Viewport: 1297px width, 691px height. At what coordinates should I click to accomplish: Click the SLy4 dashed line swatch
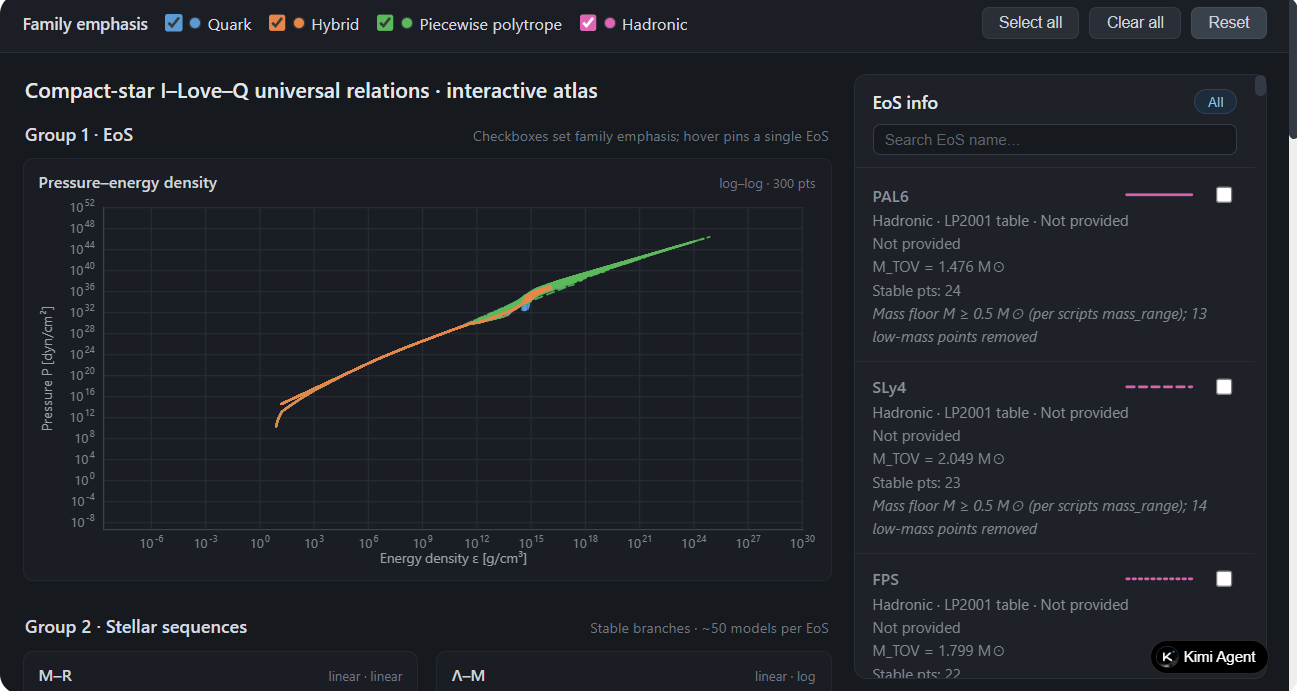1159,387
